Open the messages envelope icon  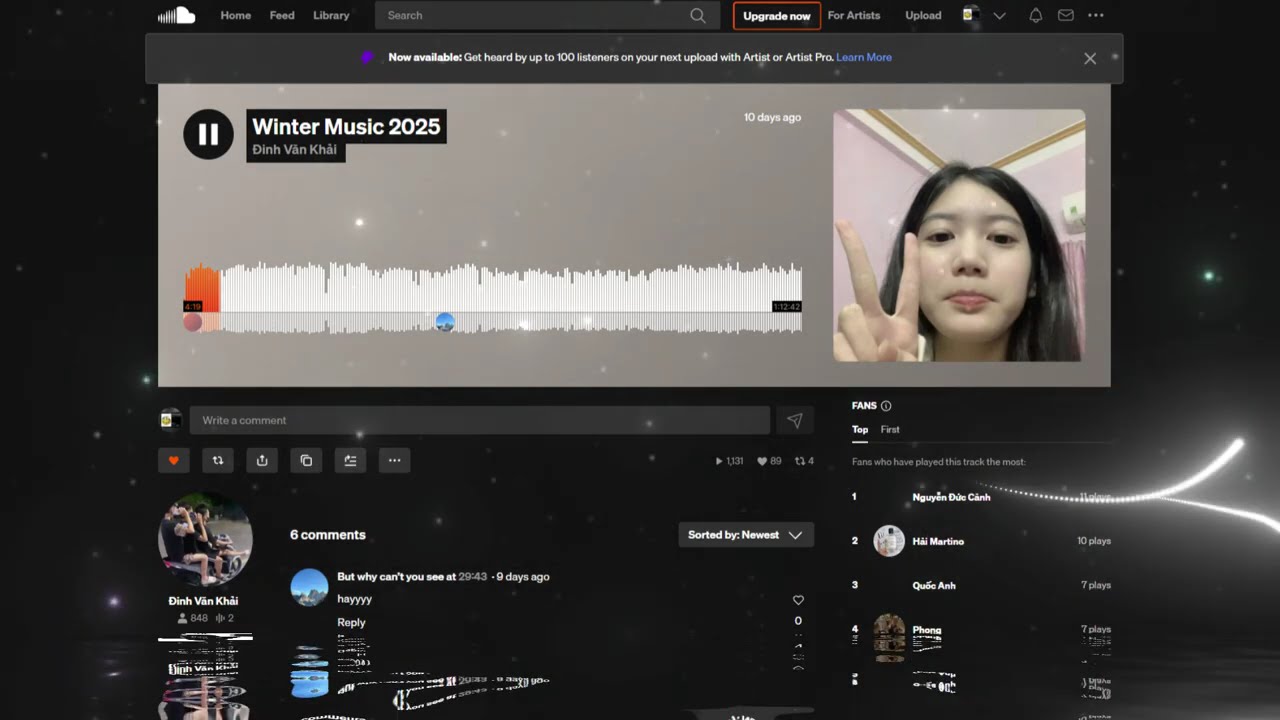pos(1066,15)
